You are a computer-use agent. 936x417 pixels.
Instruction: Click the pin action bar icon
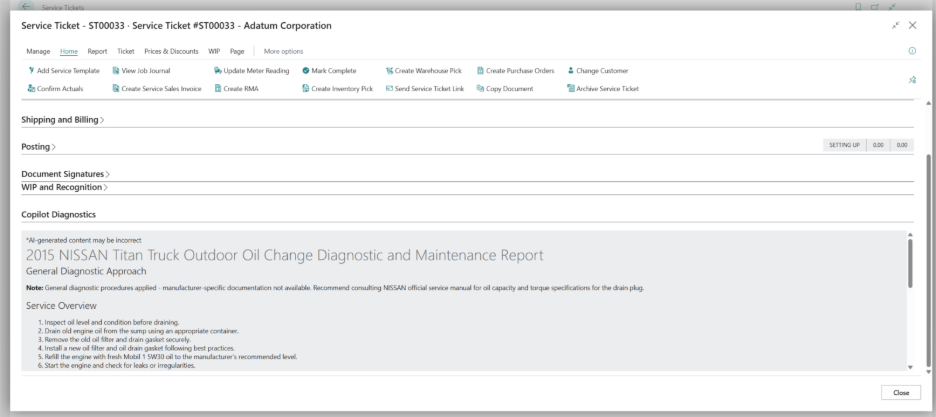pos(912,80)
